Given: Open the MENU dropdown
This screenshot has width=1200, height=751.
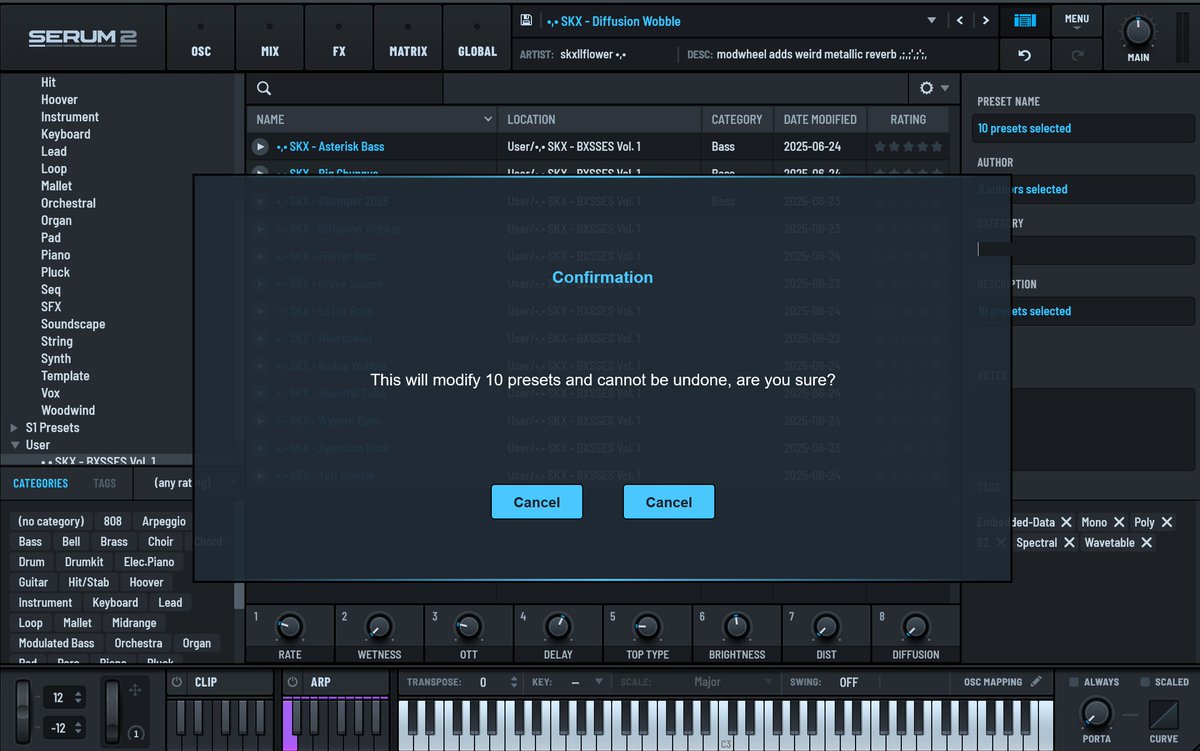Looking at the screenshot, I should click(x=1077, y=19).
